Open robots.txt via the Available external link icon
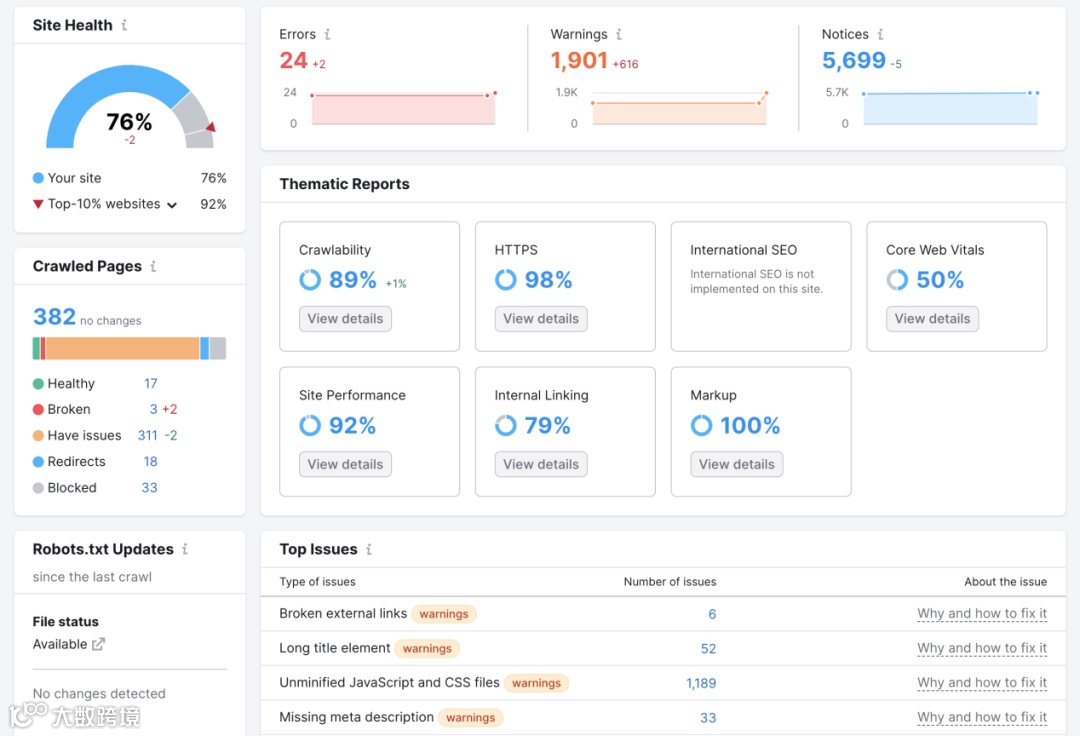Screen dimensions: 1080x736 98,644
